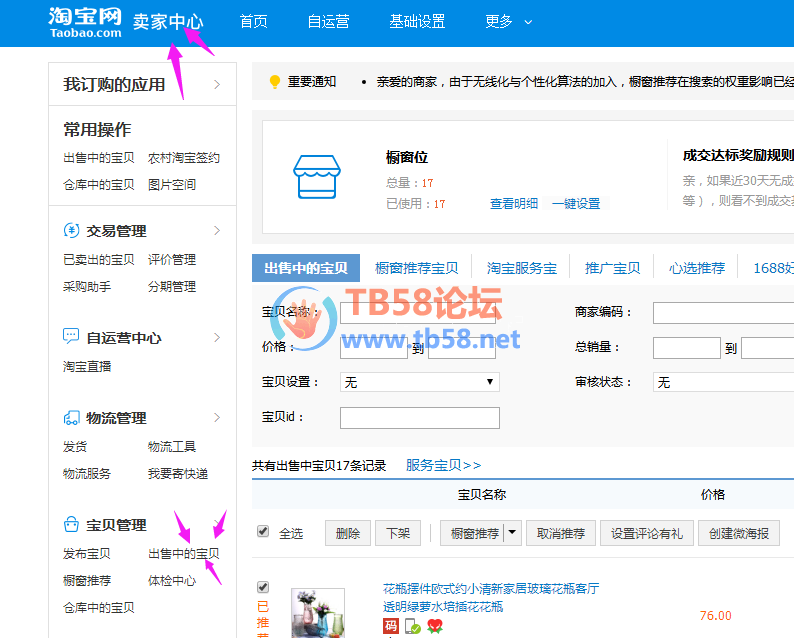Image resolution: width=794 pixels, height=638 pixels.
Task: Focus the 商家编码 input field
Action: pyautogui.click(x=723, y=313)
